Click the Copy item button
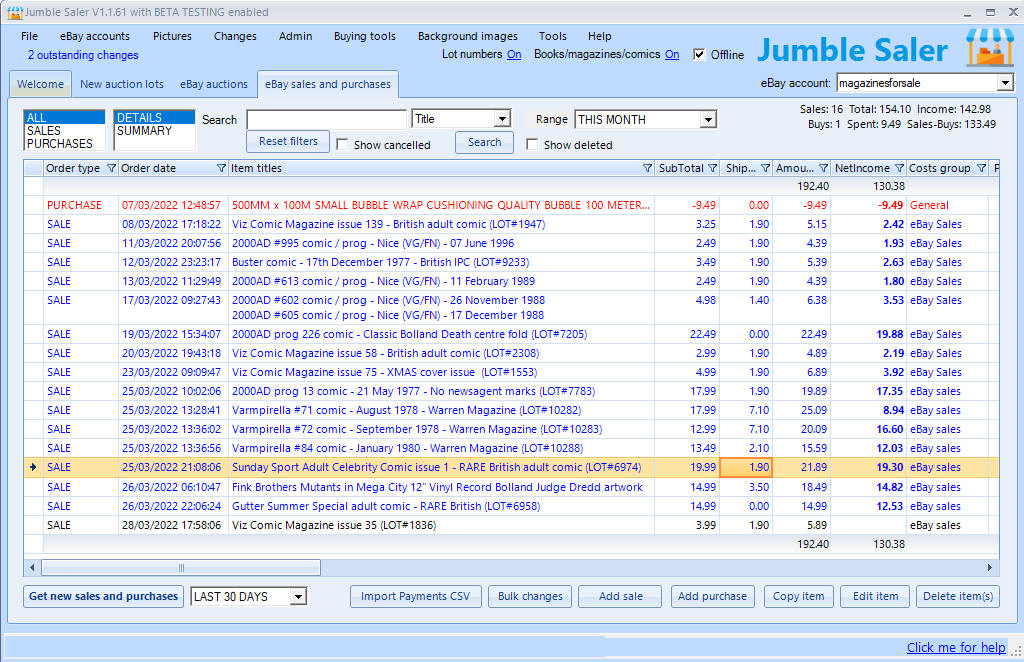This screenshot has height=662, width=1024. (x=799, y=596)
